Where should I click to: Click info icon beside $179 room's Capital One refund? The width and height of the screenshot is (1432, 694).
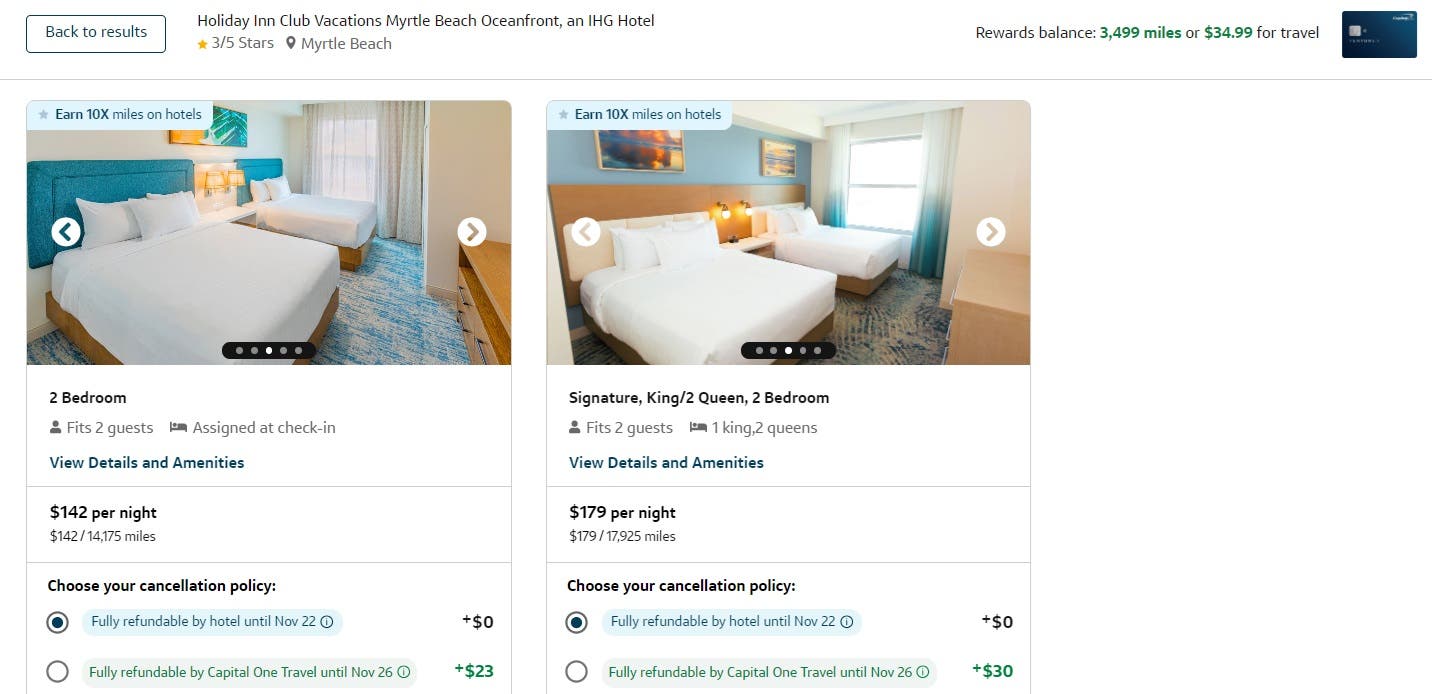tap(923, 672)
